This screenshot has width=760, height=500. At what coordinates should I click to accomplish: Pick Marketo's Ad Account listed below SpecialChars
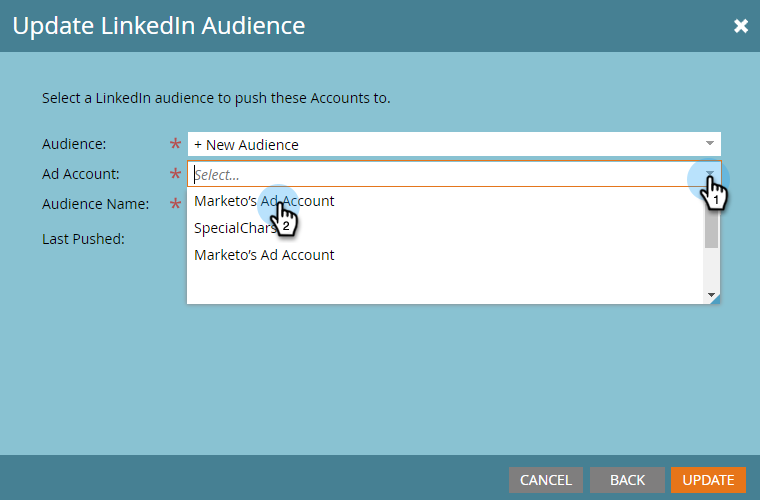264,255
